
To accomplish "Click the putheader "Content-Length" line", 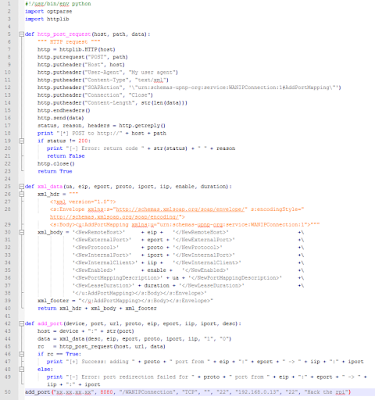I will (112, 103).
